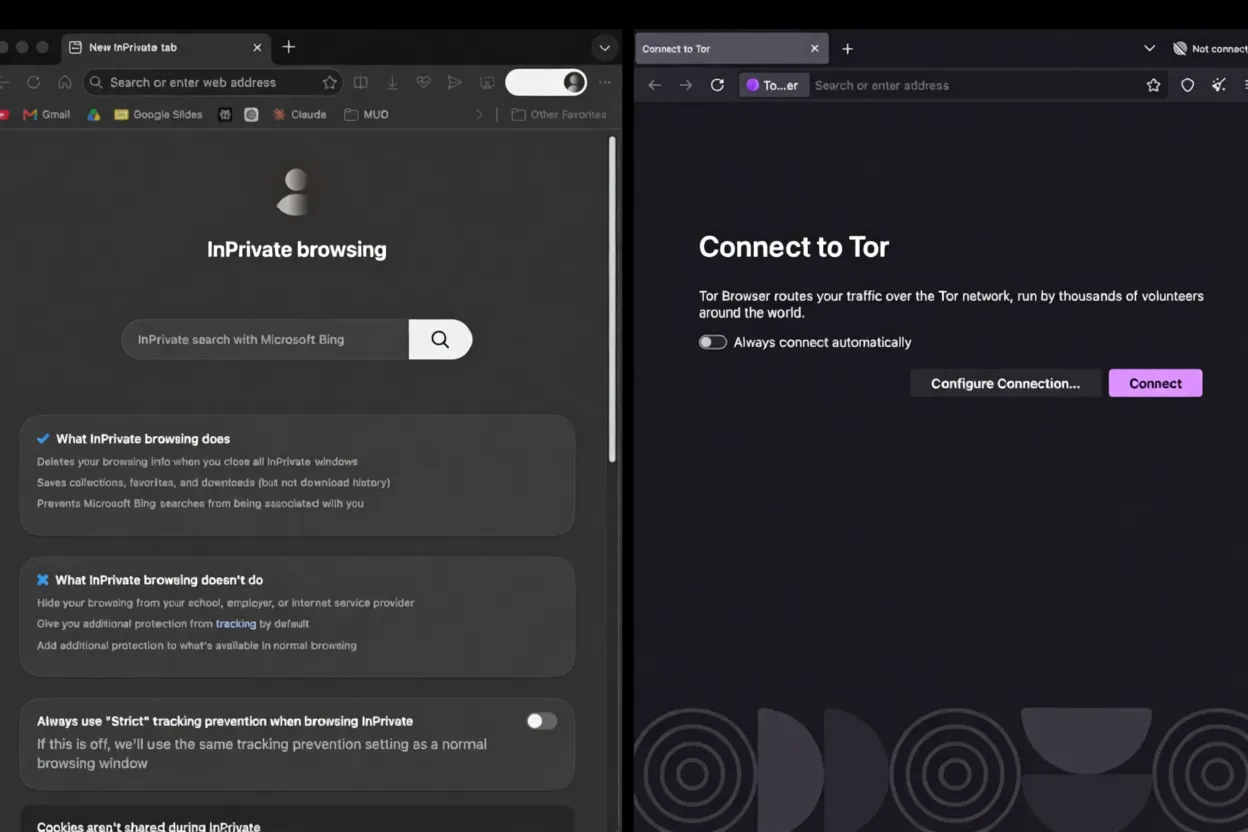The height and width of the screenshot is (832, 1248).
Task: Click the Tor New Identity broom icon
Action: point(1218,85)
